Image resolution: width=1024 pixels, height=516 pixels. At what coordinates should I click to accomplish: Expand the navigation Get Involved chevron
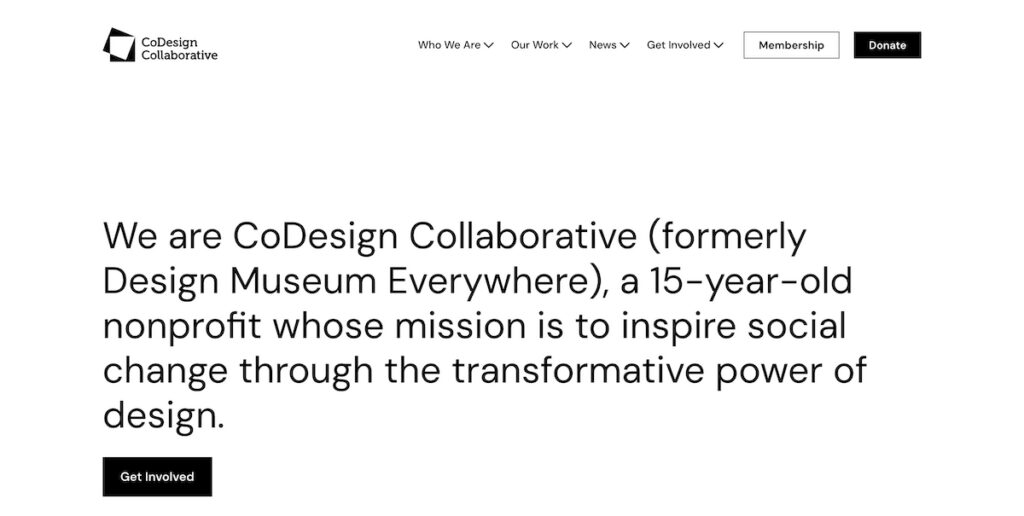[x=719, y=45]
